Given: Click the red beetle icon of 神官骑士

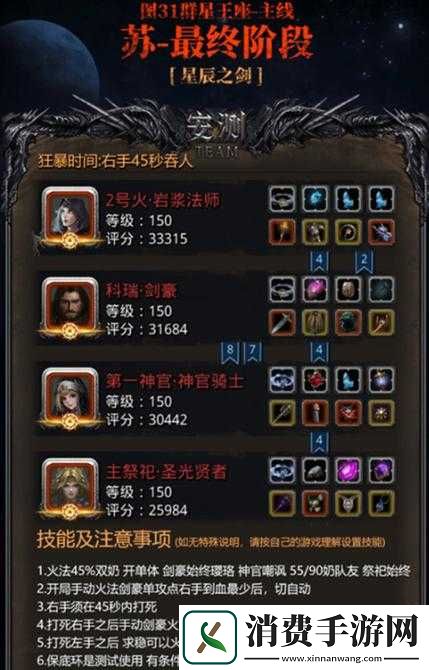Looking at the screenshot, I should pos(315,380).
